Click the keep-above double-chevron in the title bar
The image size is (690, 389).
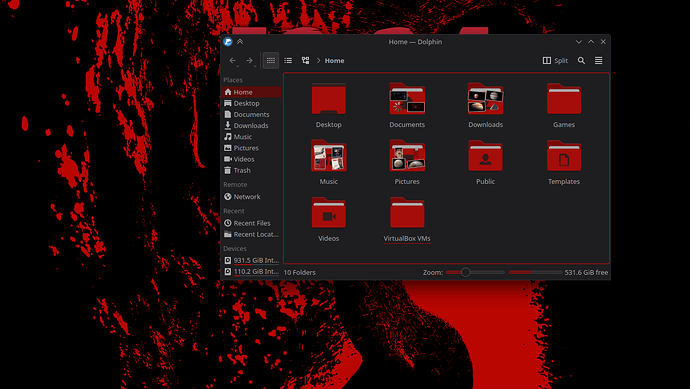click(240, 42)
